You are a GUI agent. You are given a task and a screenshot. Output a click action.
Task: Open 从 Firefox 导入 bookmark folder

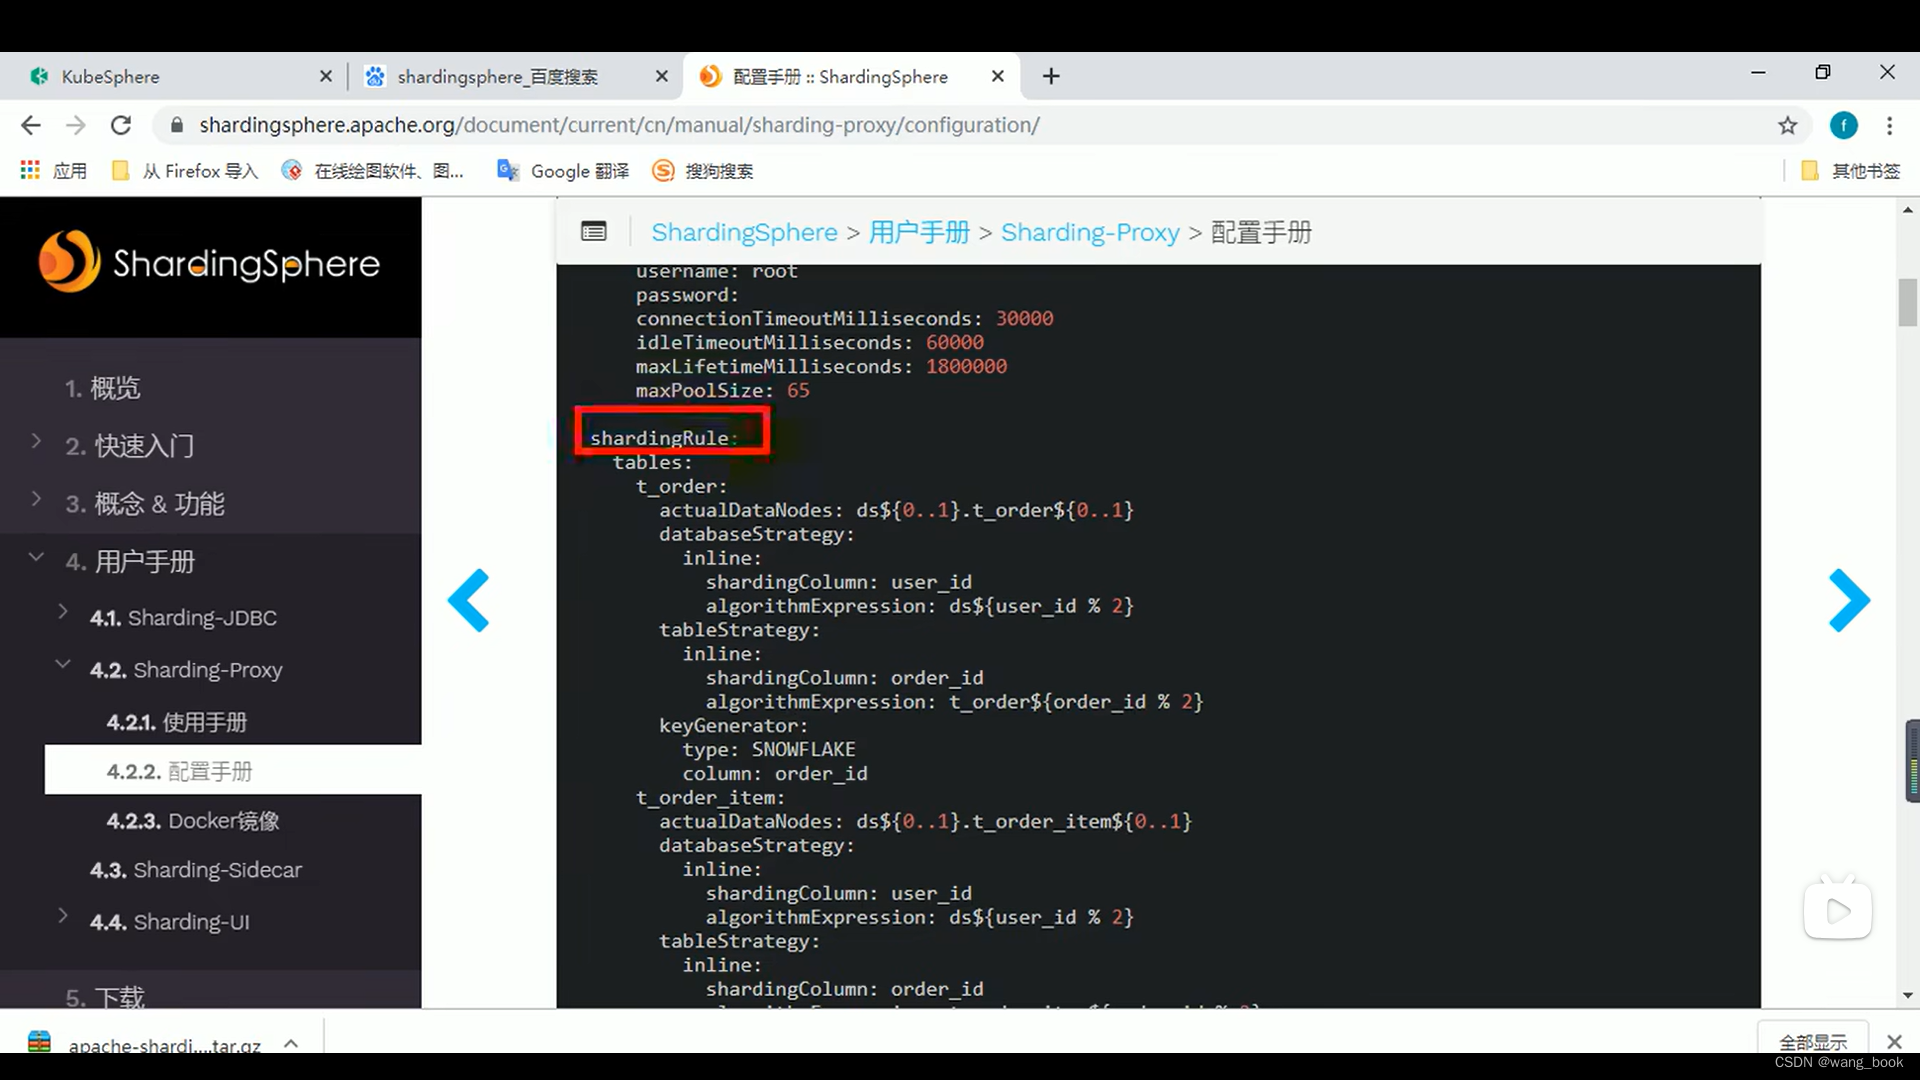[x=185, y=171]
